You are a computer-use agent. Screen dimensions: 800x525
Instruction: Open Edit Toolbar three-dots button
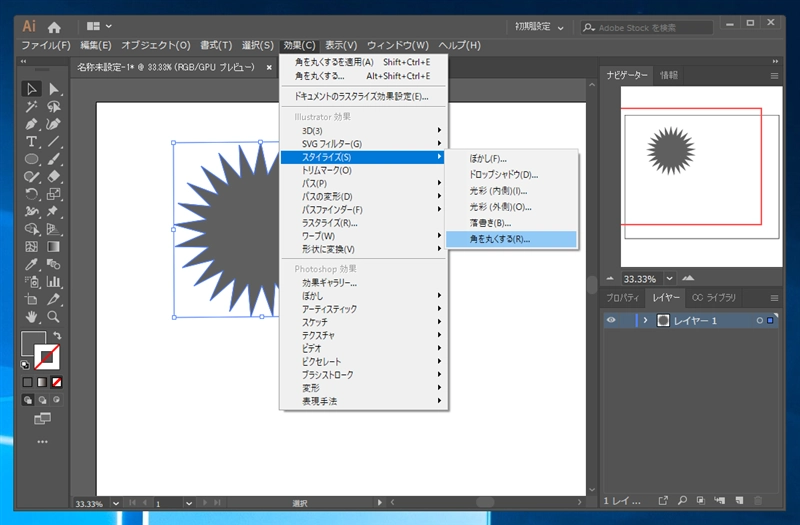[x=42, y=441]
